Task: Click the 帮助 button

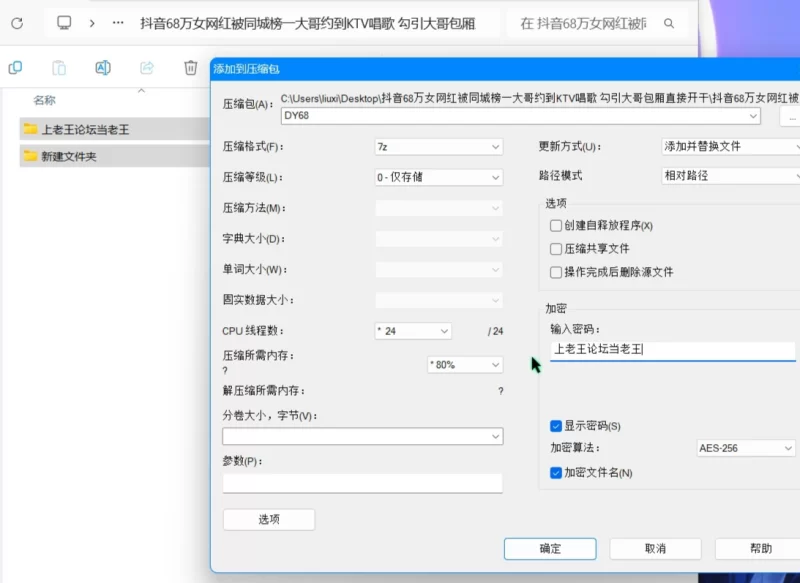Action: coord(760,549)
